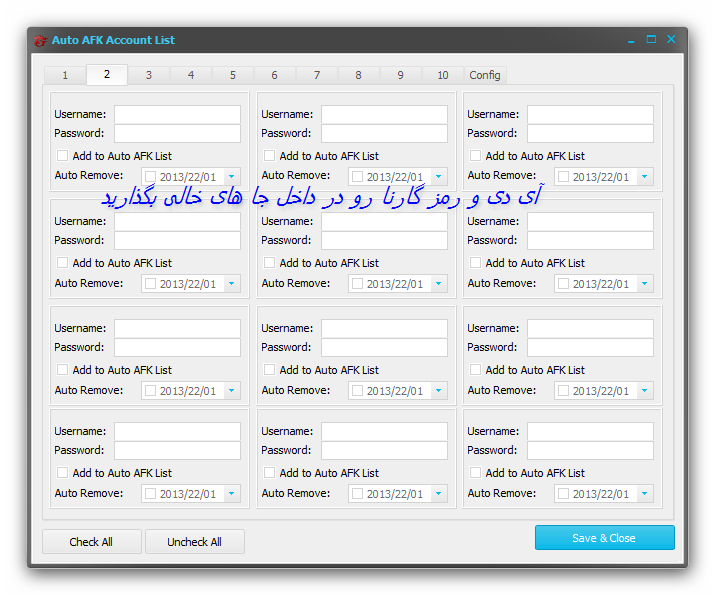The height and width of the screenshot is (595, 715).
Task: Click the Password field in top-left box
Action: pyautogui.click(x=177, y=134)
